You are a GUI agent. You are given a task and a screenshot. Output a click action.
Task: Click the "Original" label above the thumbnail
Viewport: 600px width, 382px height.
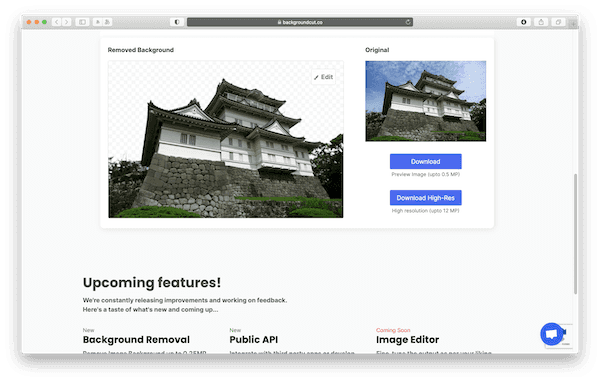pos(377,50)
